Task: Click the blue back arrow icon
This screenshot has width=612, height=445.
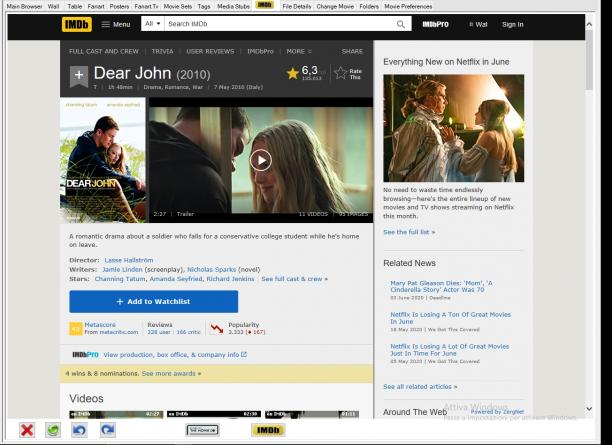Action: (79, 430)
